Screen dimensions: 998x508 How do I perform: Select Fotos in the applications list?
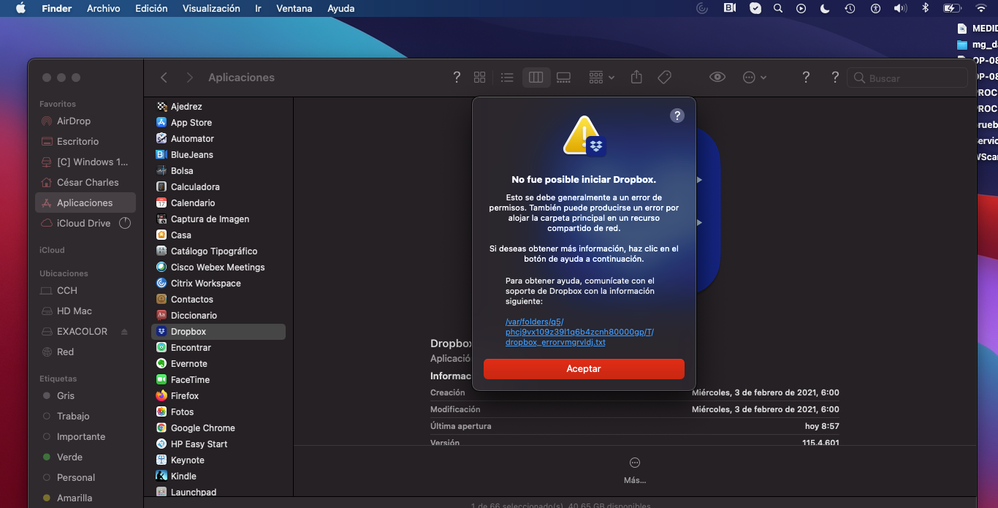218,412
